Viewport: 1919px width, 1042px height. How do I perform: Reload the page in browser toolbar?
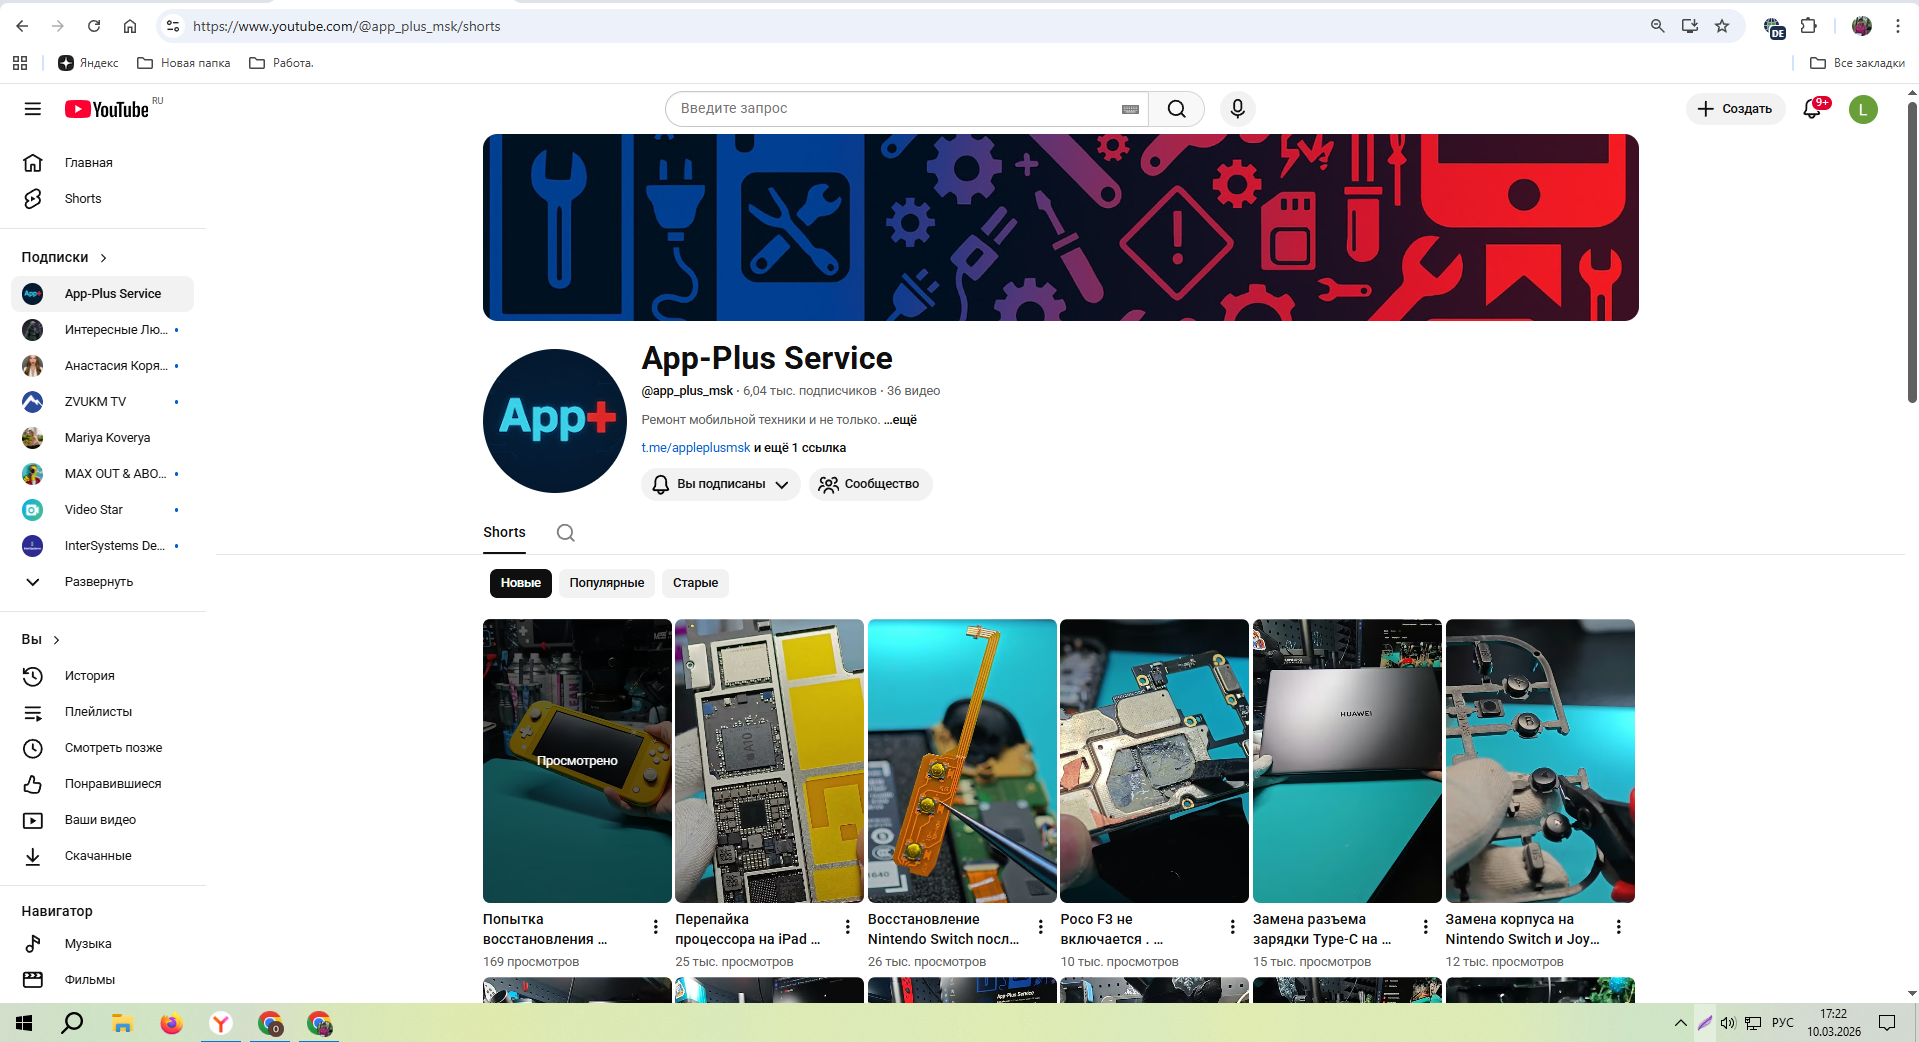(x=94, y=26)
